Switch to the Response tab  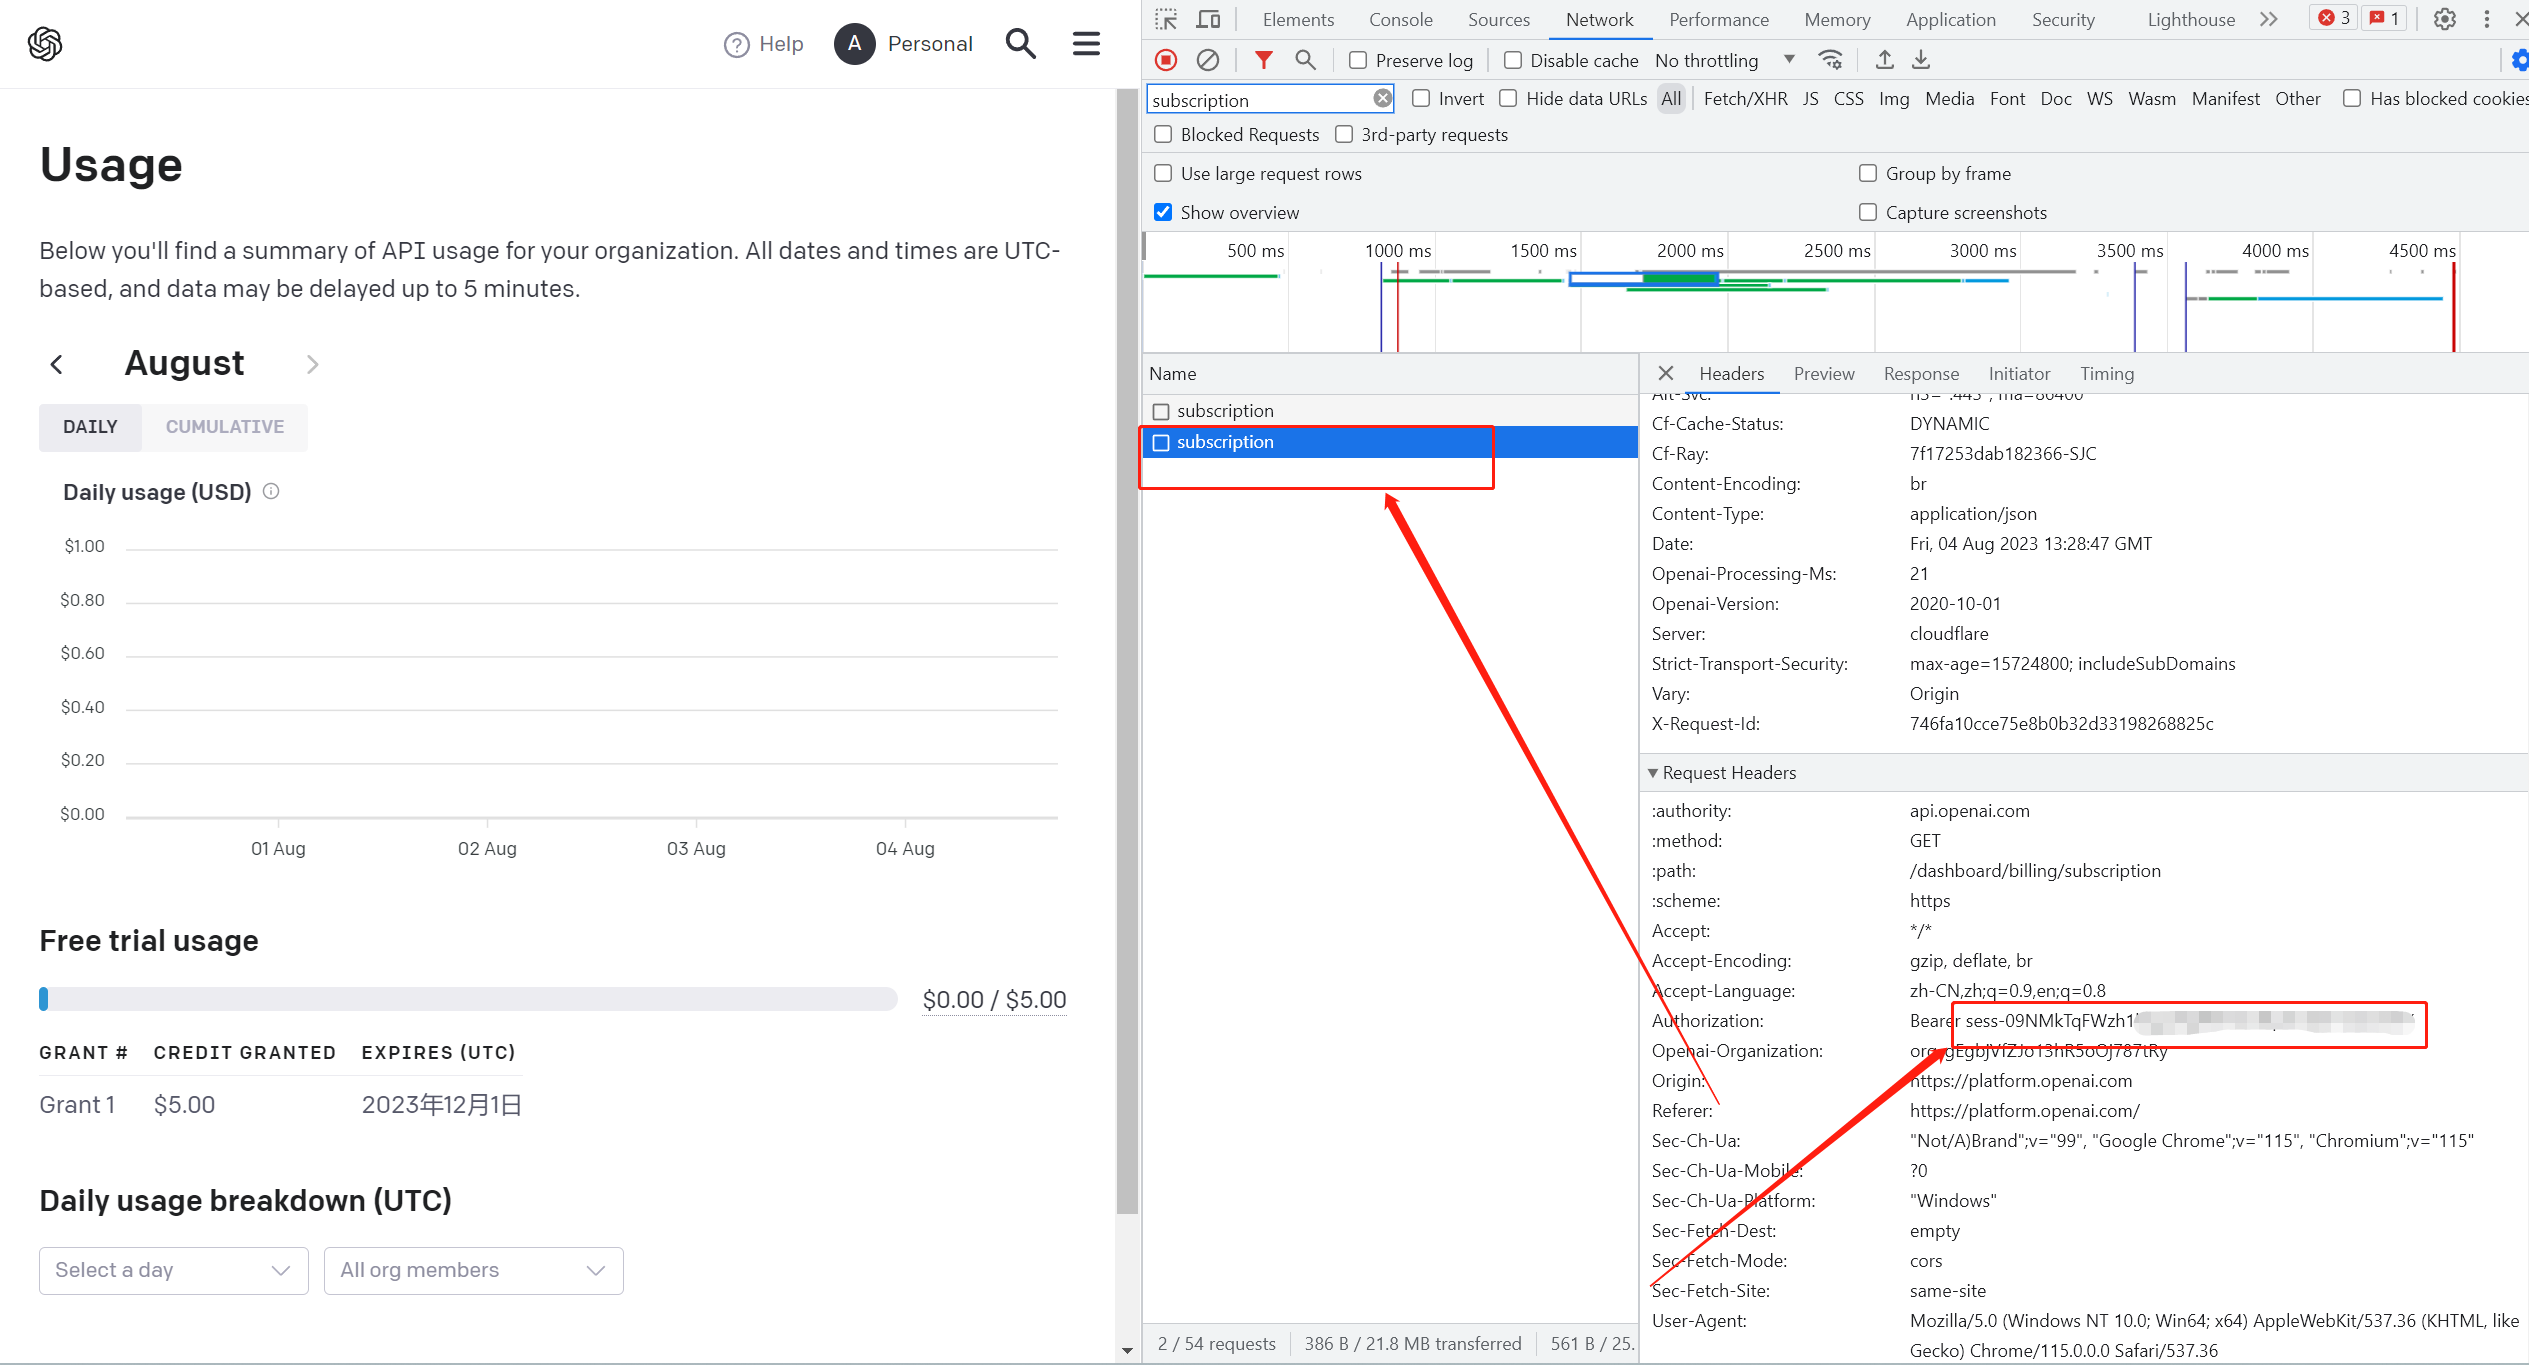pyautogui.click(x=1920, y=373)
